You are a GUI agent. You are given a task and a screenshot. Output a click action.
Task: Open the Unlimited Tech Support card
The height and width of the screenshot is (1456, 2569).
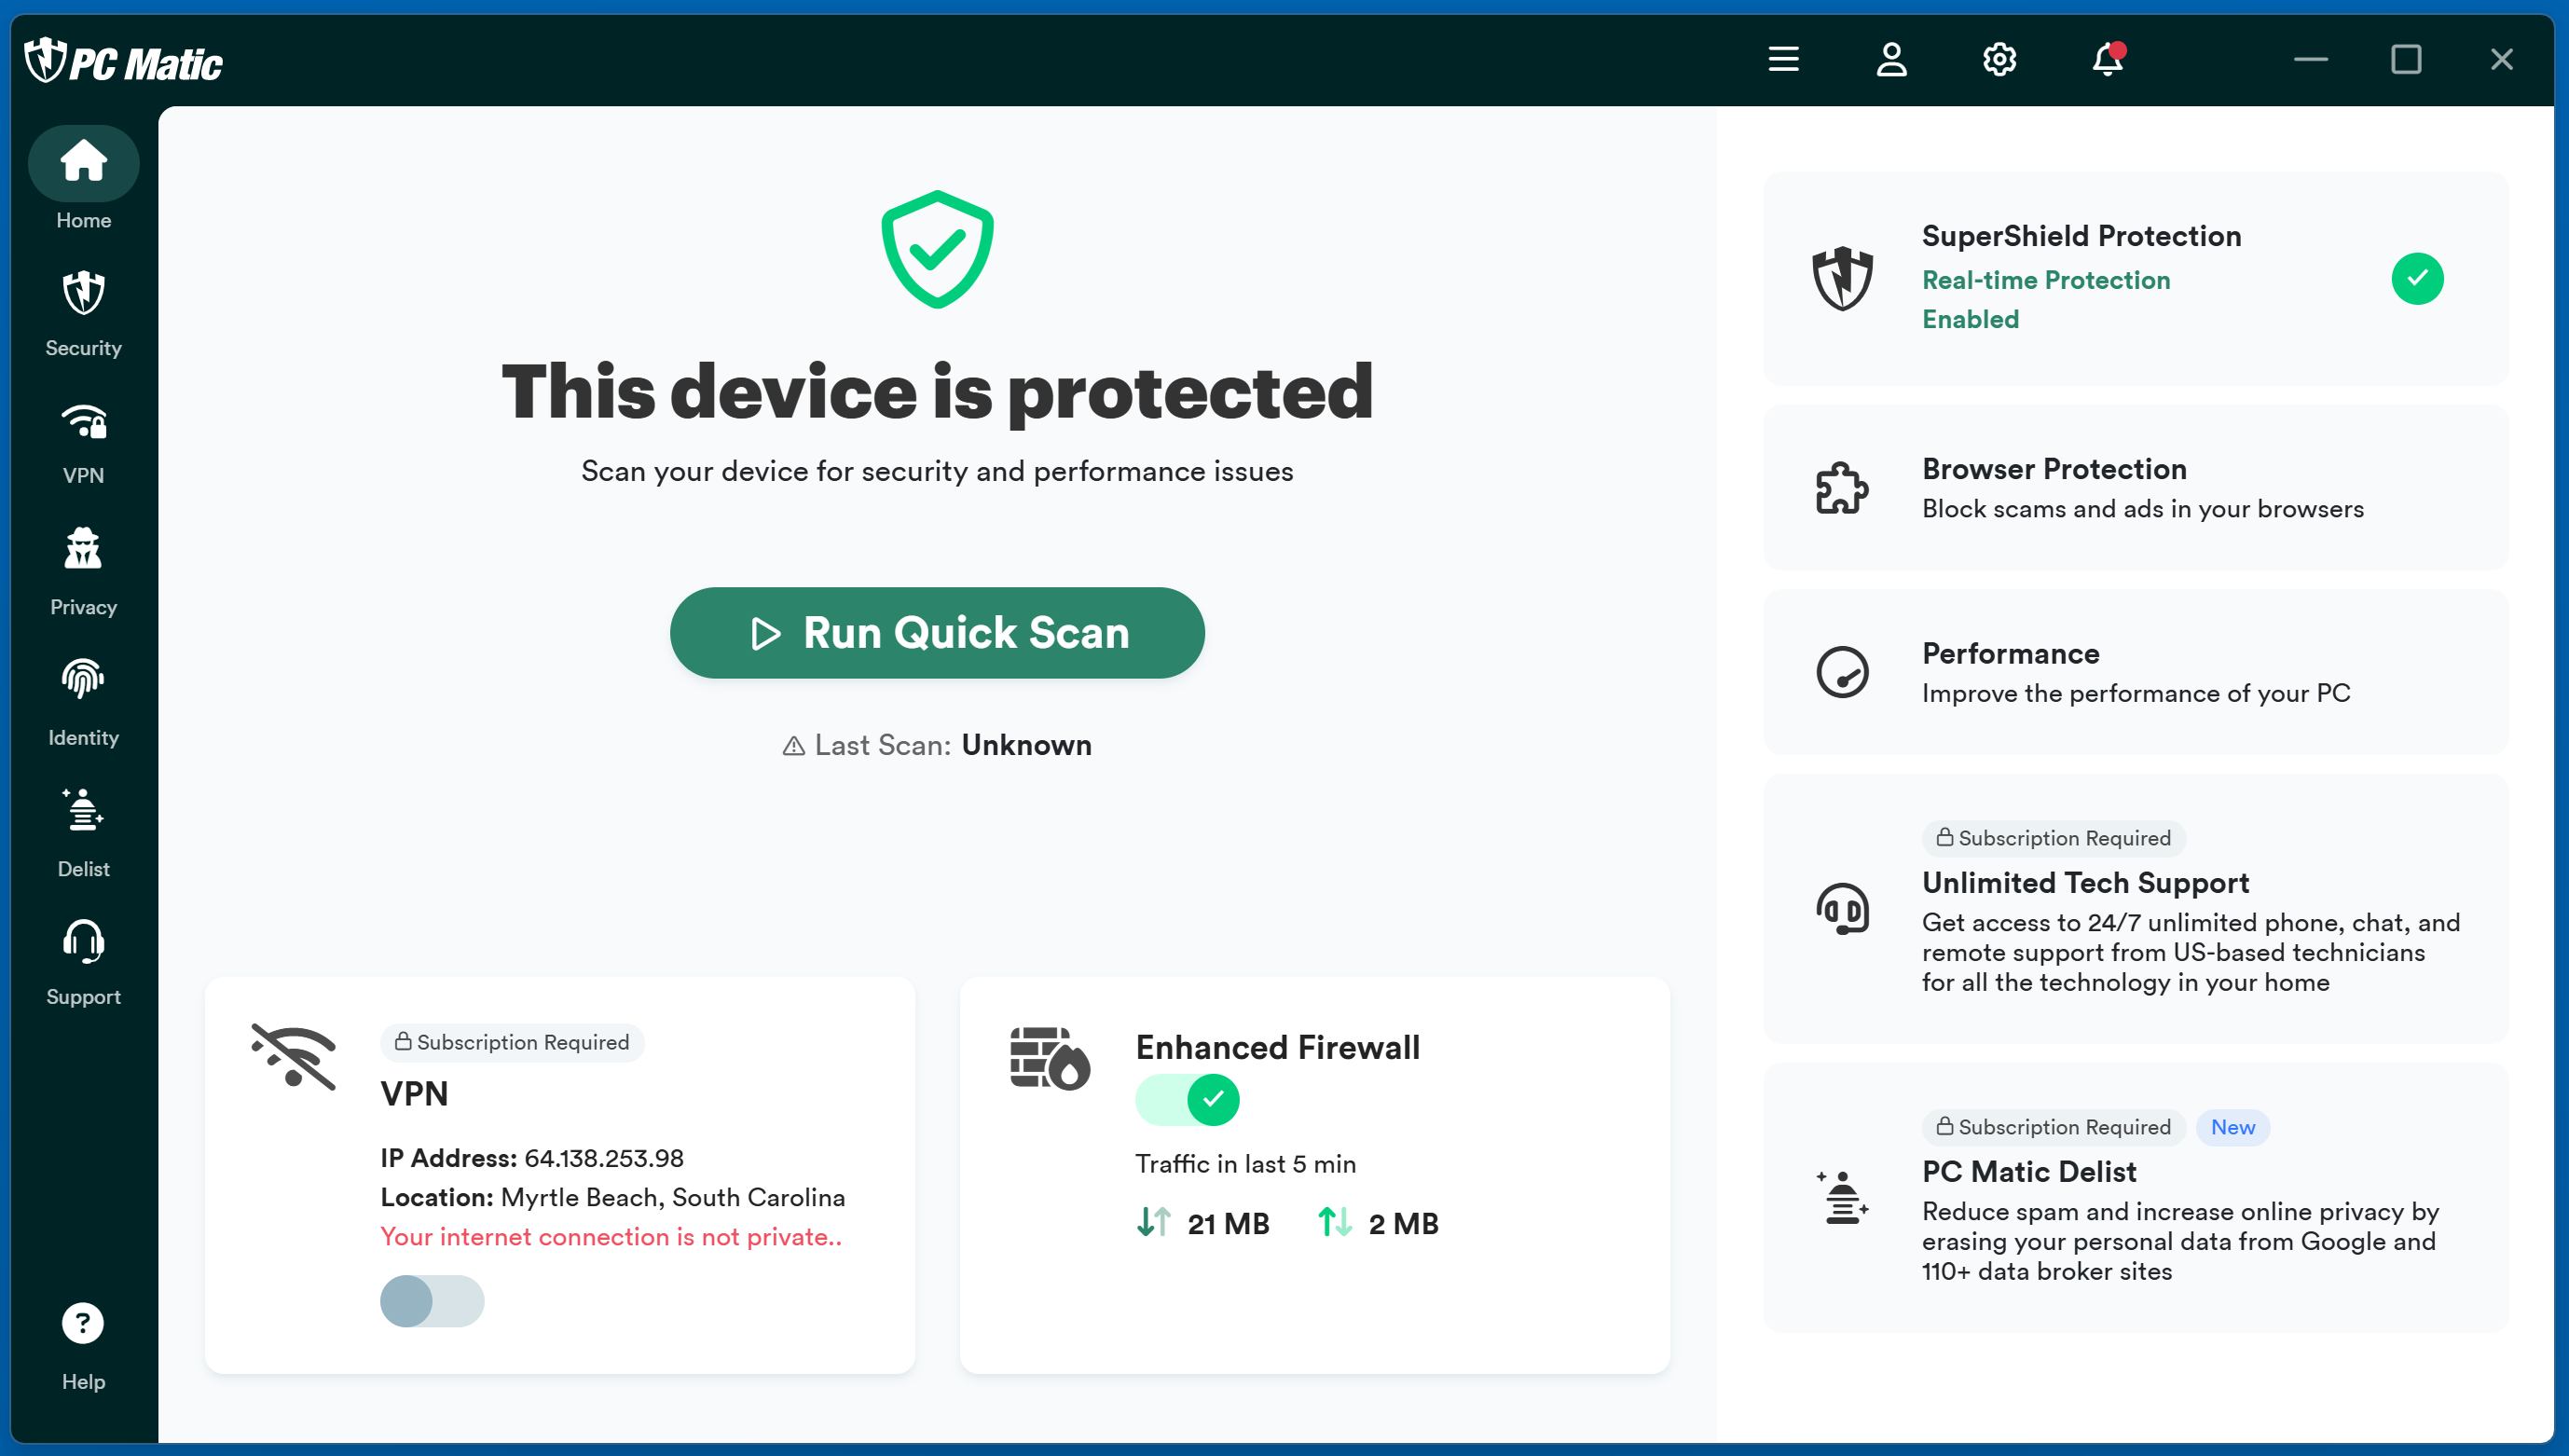click(x=2135, y=908)
